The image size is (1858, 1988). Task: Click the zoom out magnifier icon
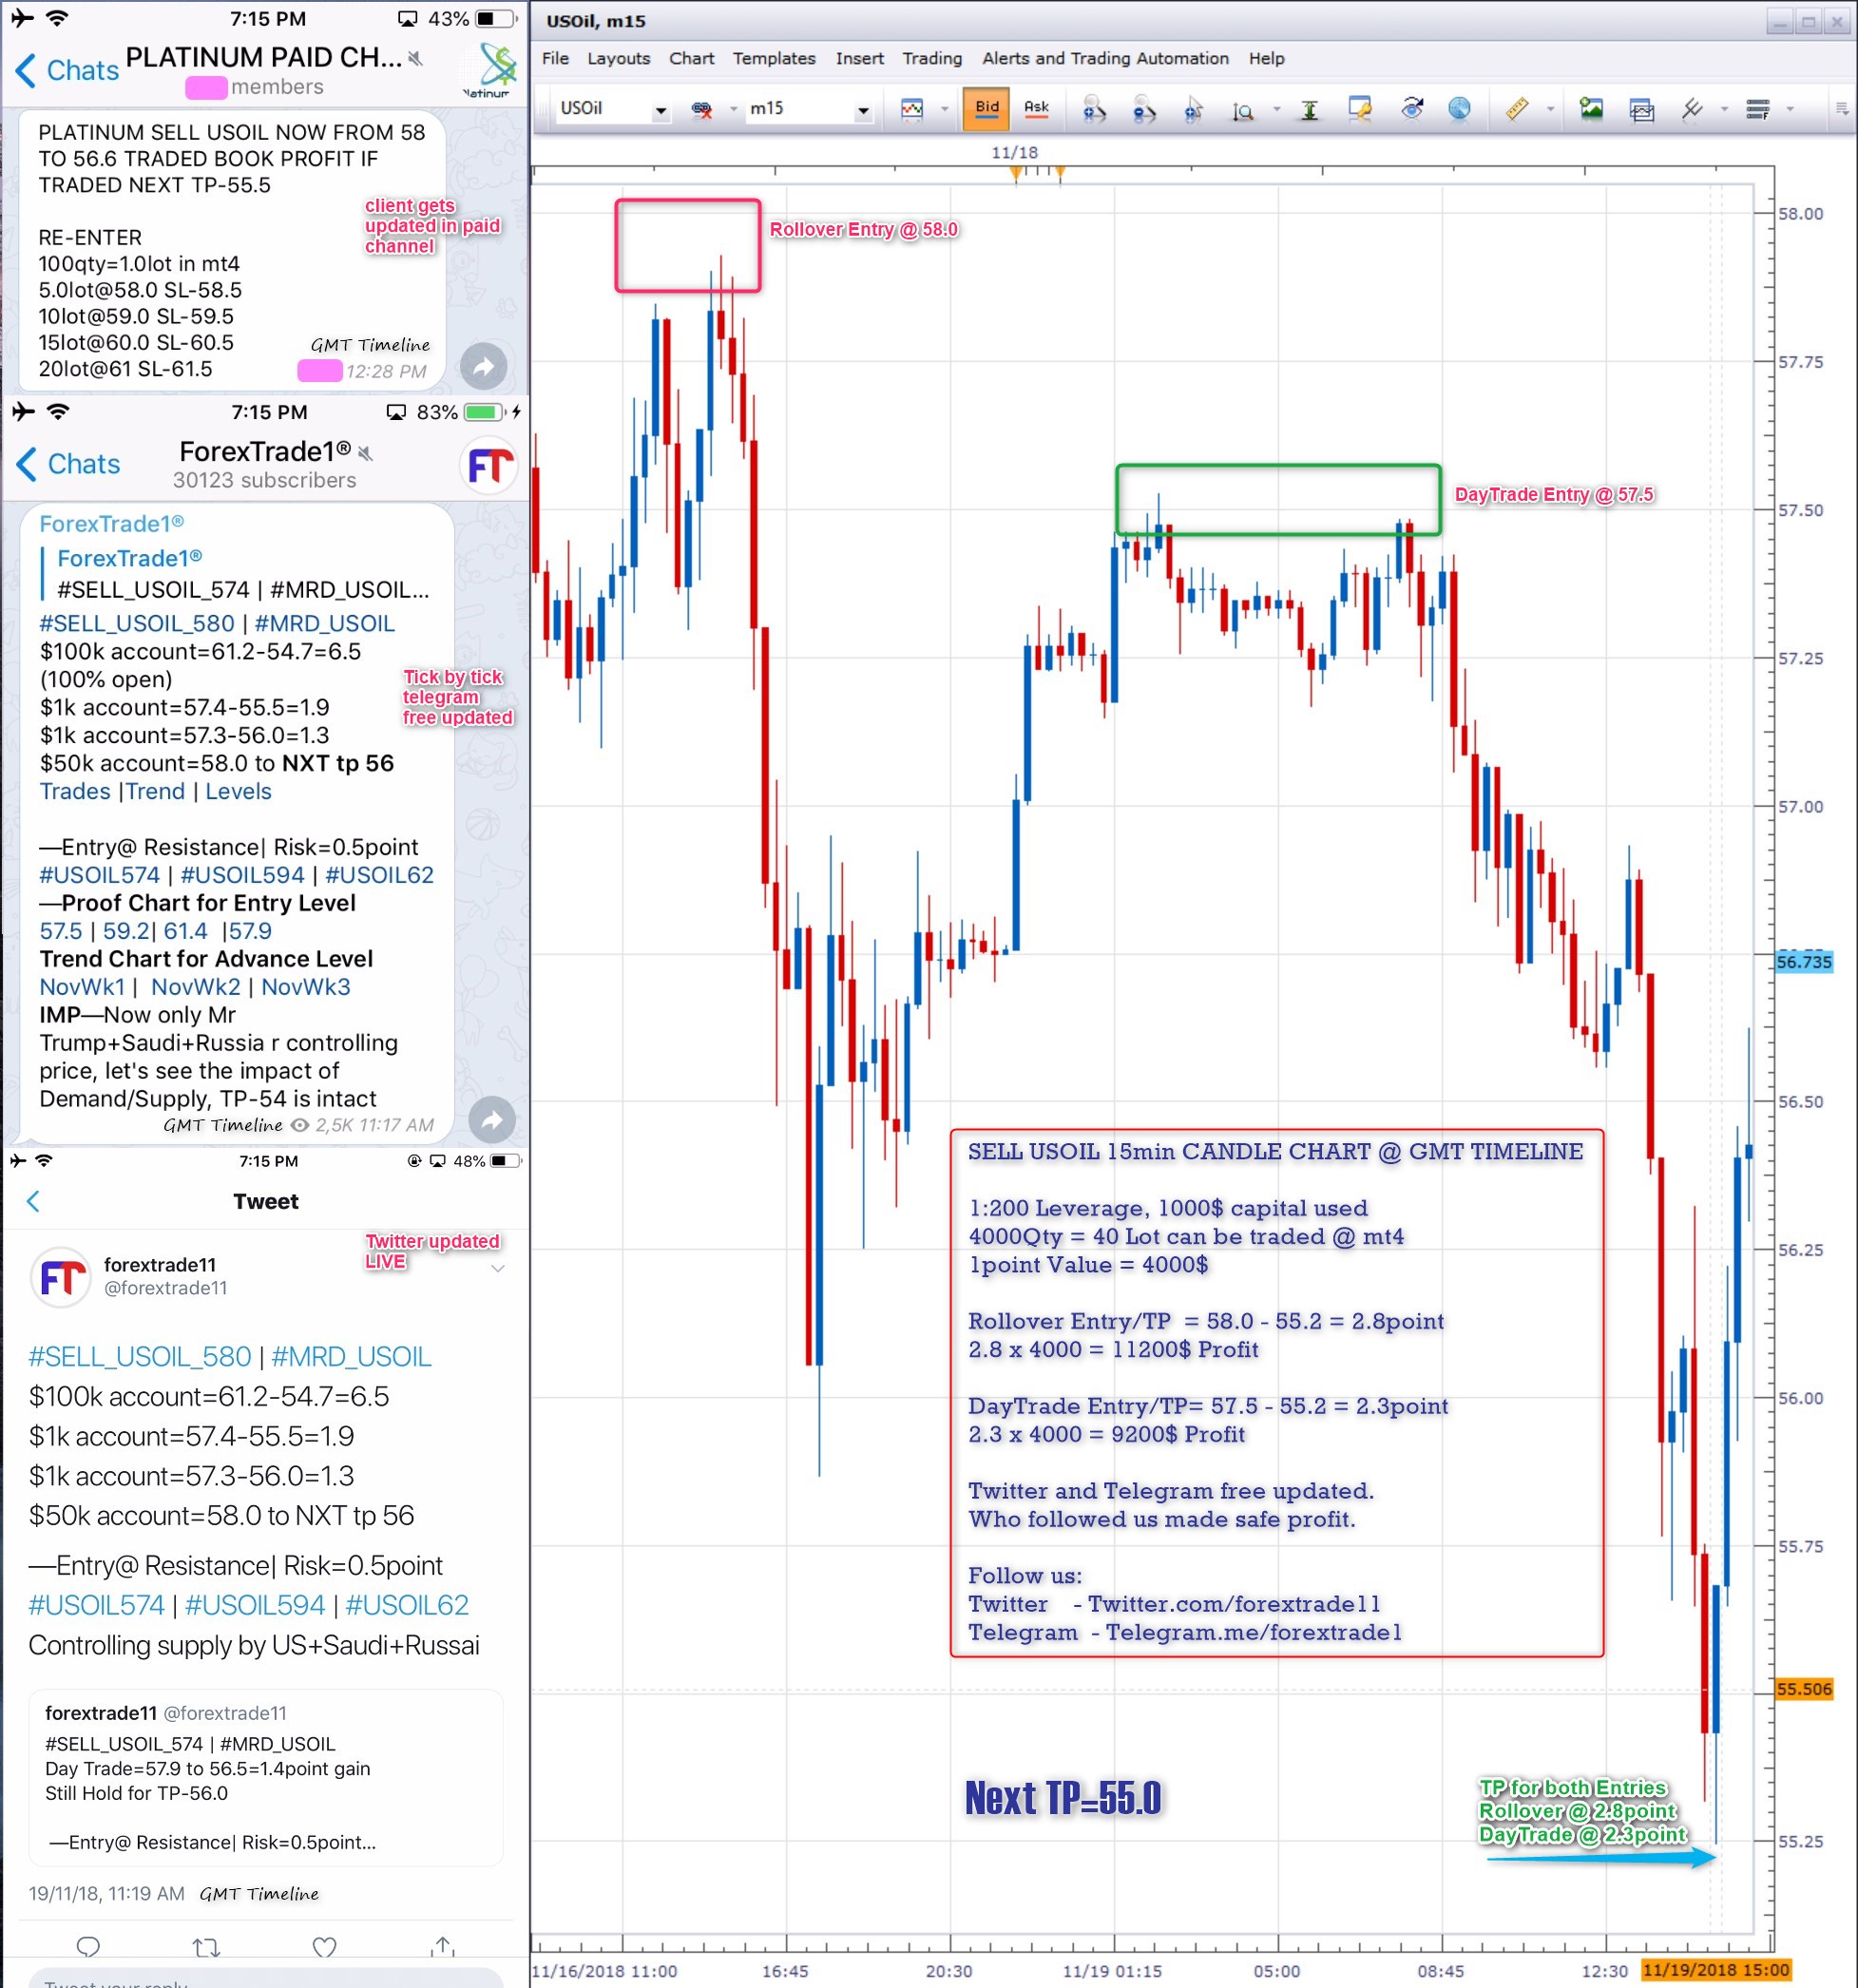1144,109
